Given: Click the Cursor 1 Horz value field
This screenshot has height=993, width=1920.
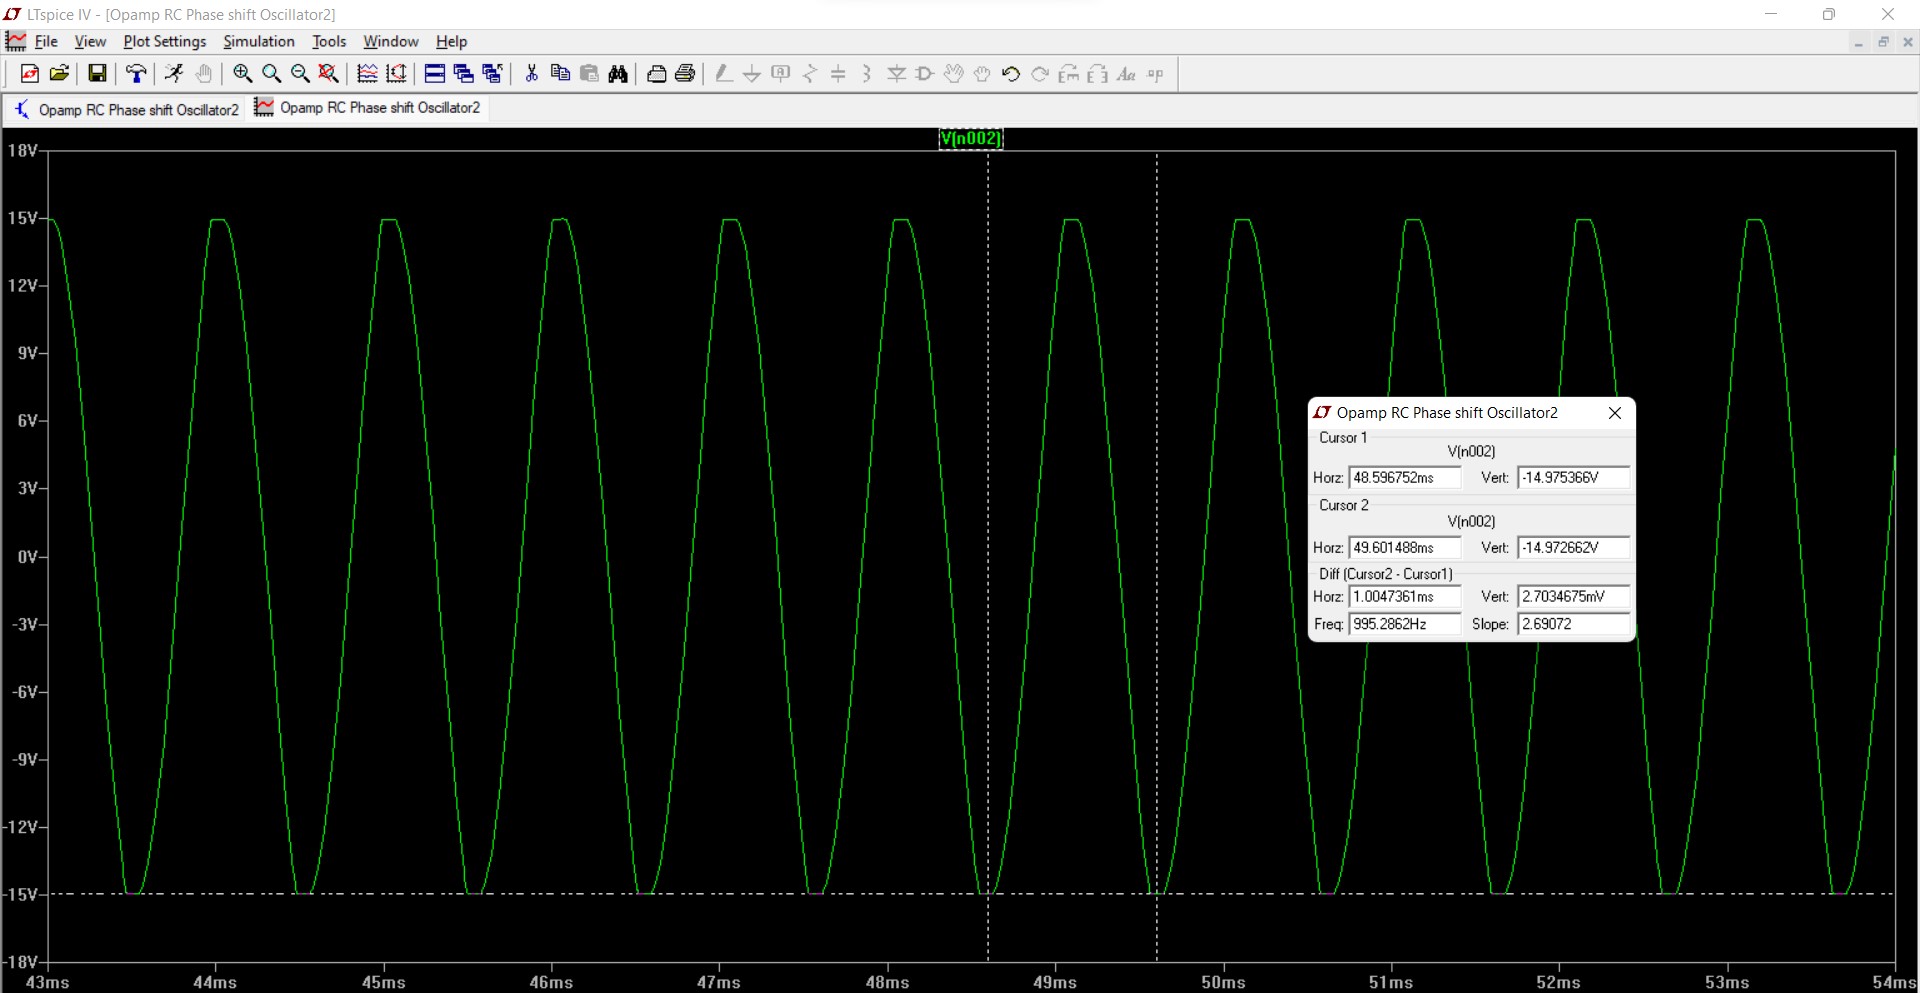Looking at the screenshot, I should 1404,477.
